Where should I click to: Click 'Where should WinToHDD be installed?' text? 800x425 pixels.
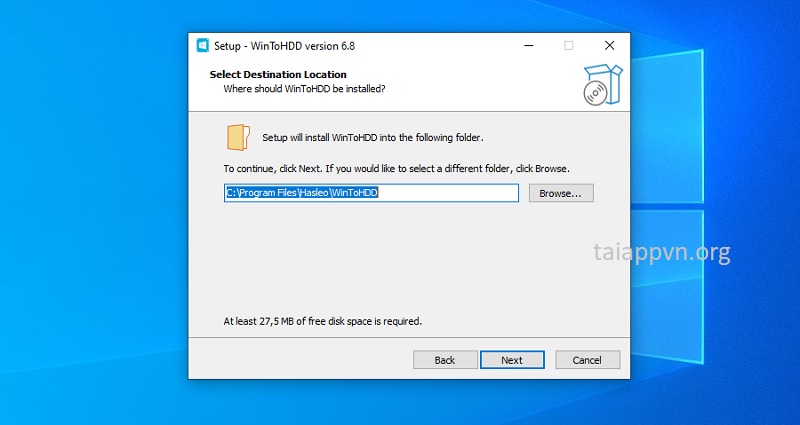[305, 89]
